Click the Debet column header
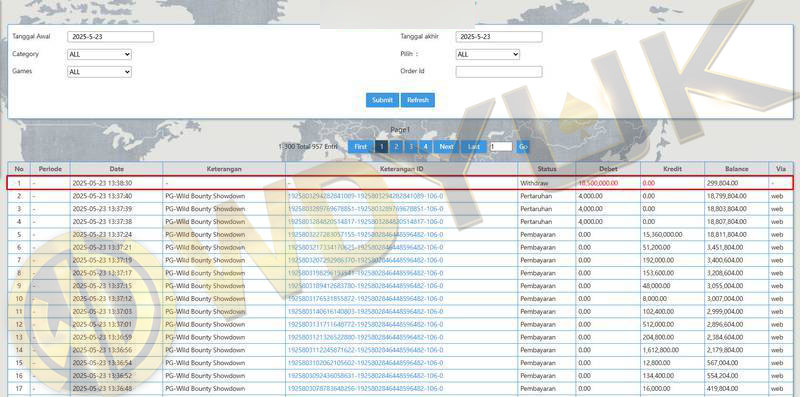800x397 pixels. pyautogui.click(x=608, y=169)
